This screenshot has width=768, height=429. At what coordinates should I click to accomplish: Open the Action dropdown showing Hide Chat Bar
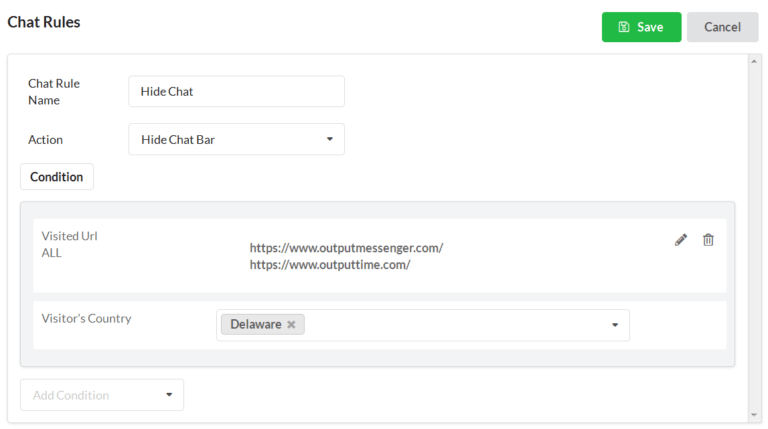[237, 139]
